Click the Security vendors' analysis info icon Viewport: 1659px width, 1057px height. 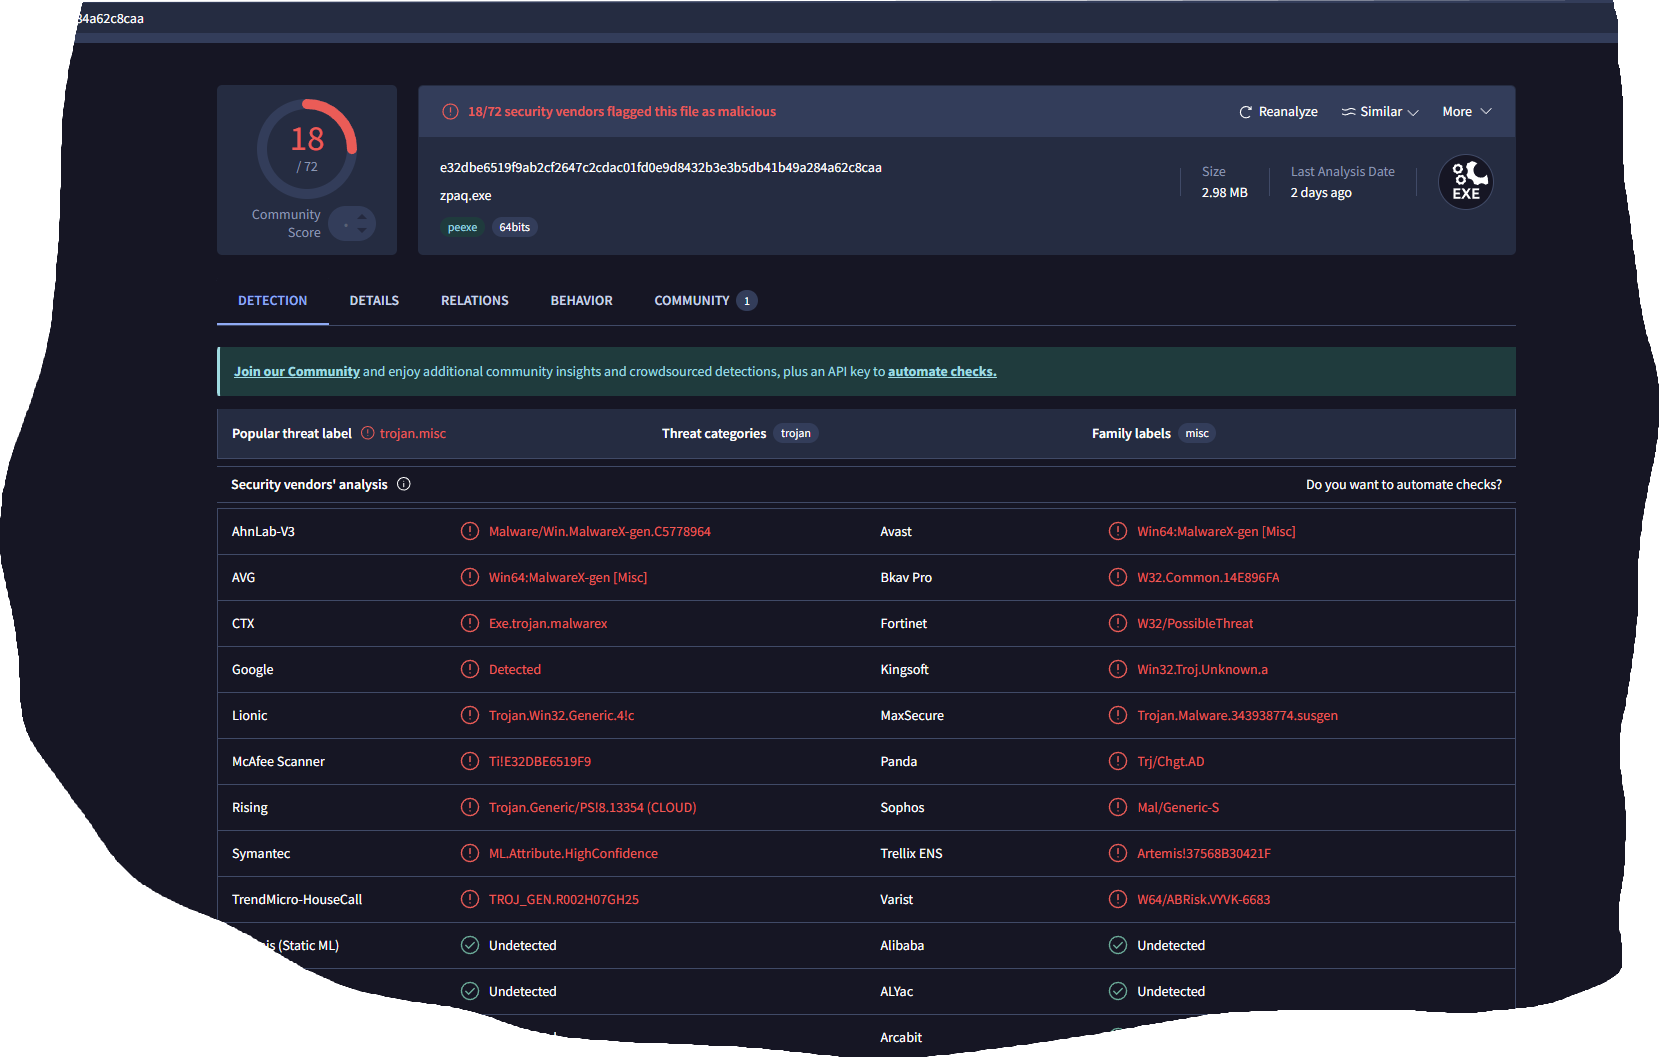404,484
